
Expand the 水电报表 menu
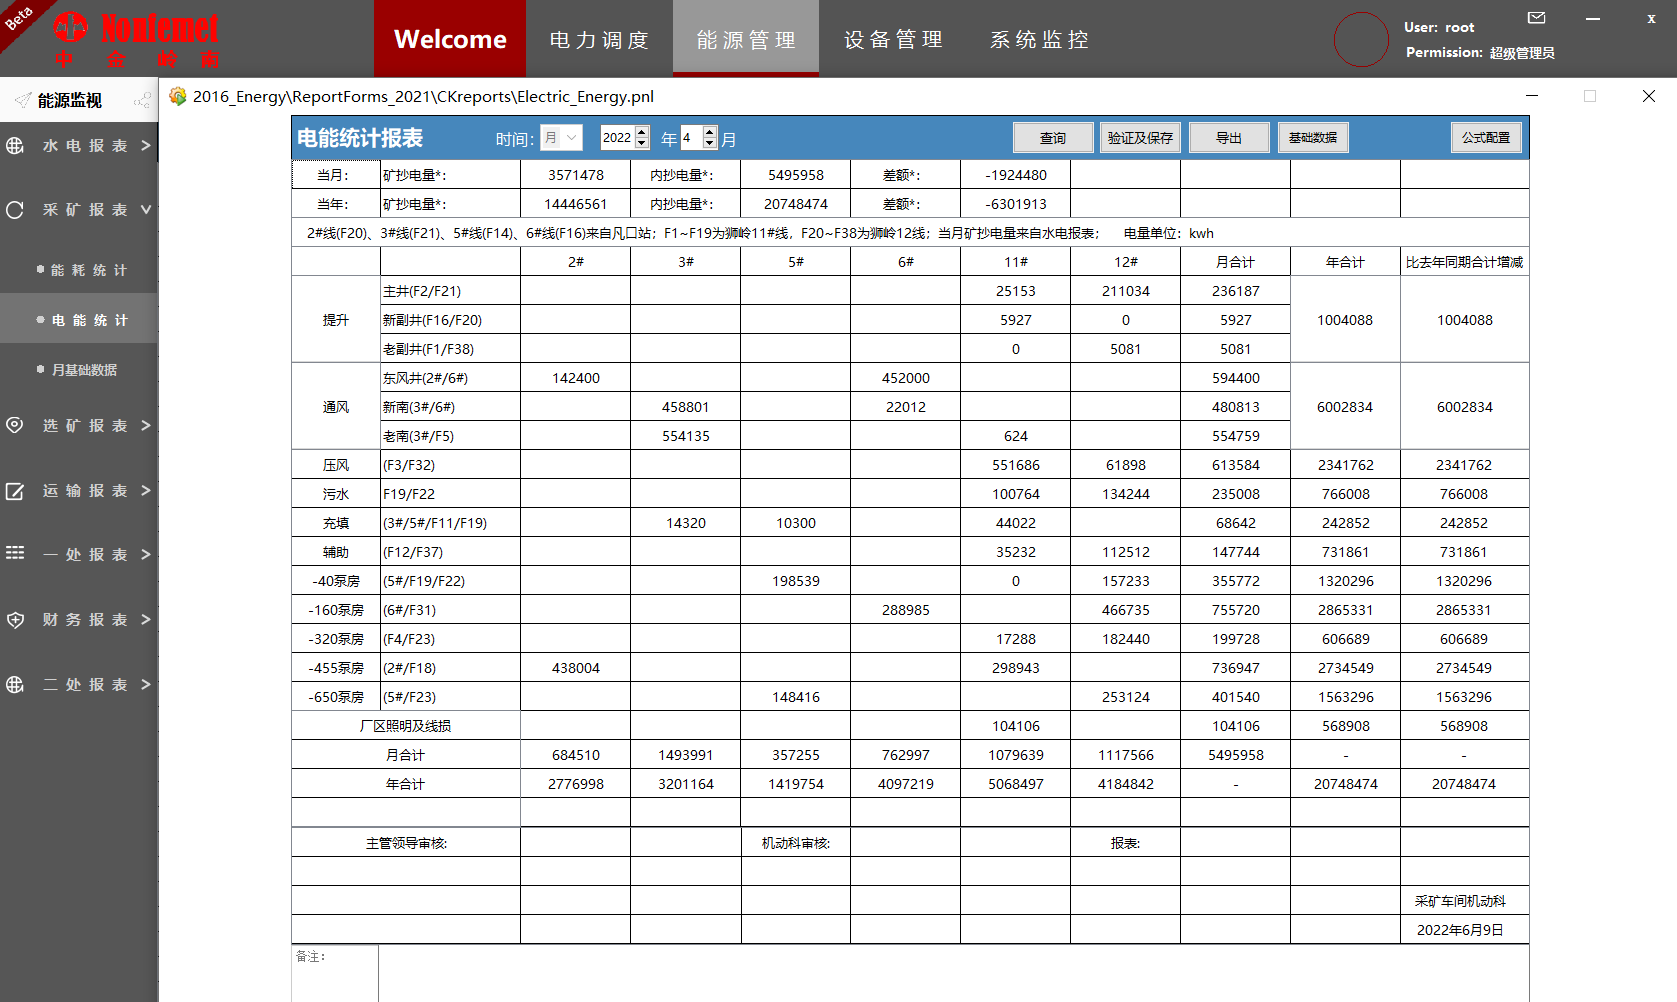[146, 146]
